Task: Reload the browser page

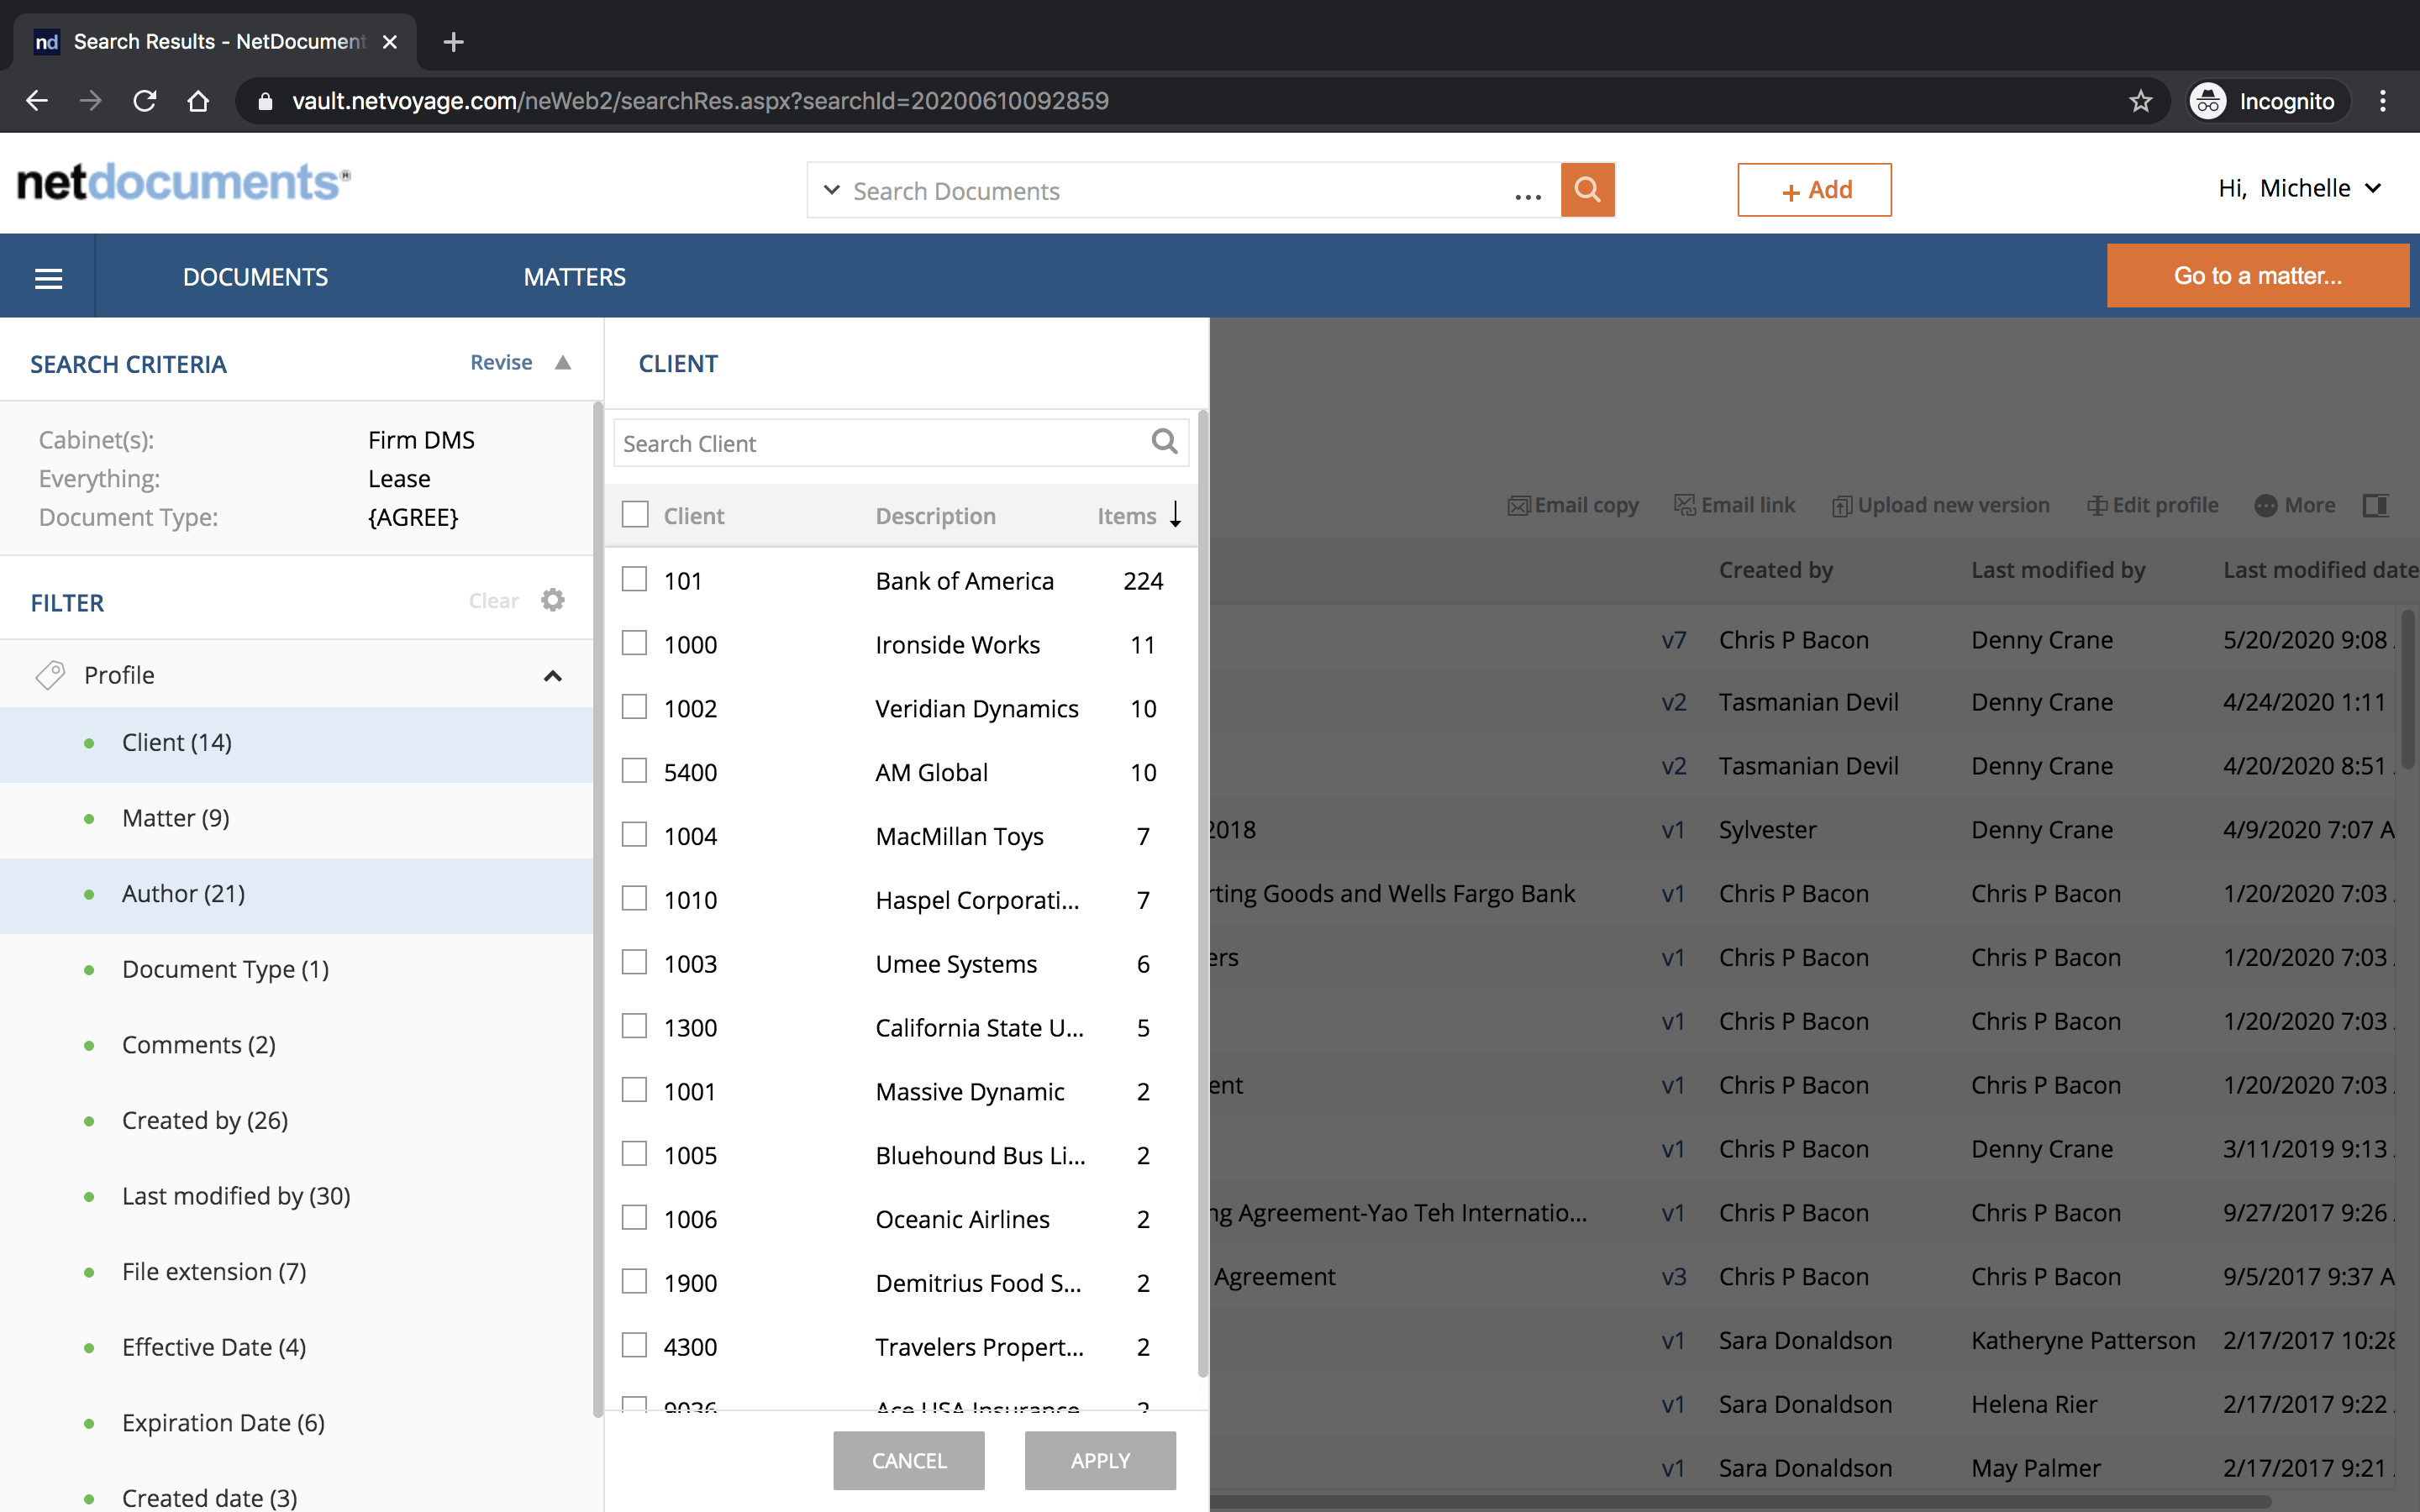Action: pyautogui.click(x=145, y=101)
